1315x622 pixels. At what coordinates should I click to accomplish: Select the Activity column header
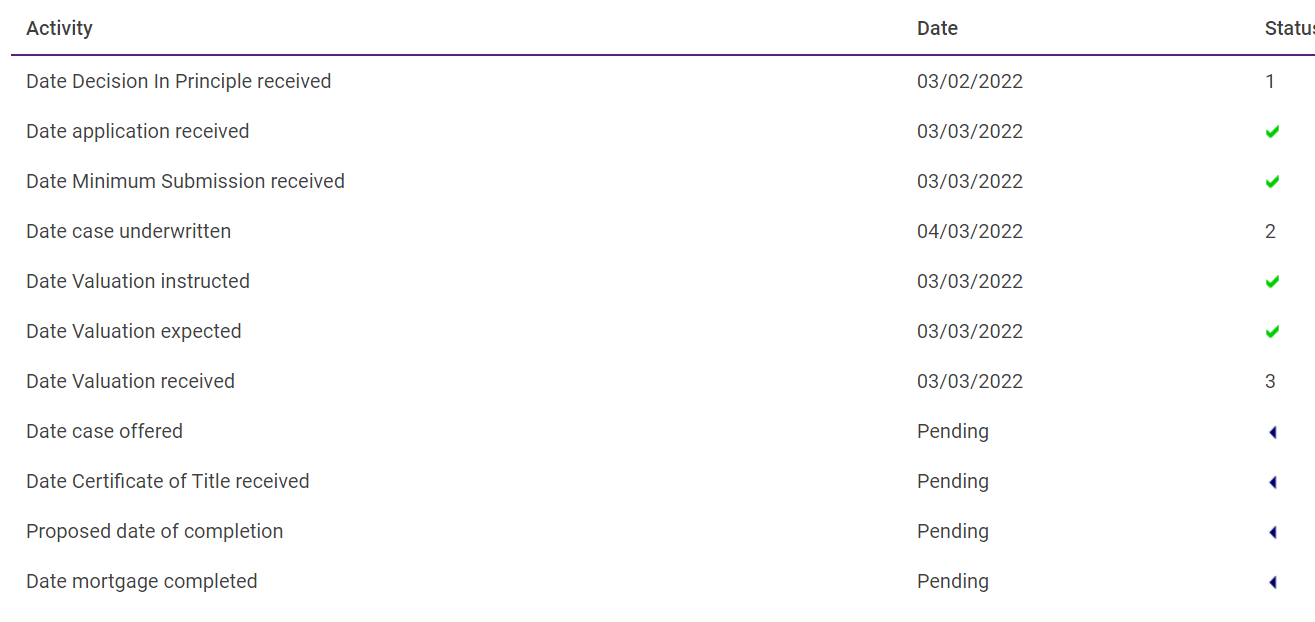pos(59,28)
